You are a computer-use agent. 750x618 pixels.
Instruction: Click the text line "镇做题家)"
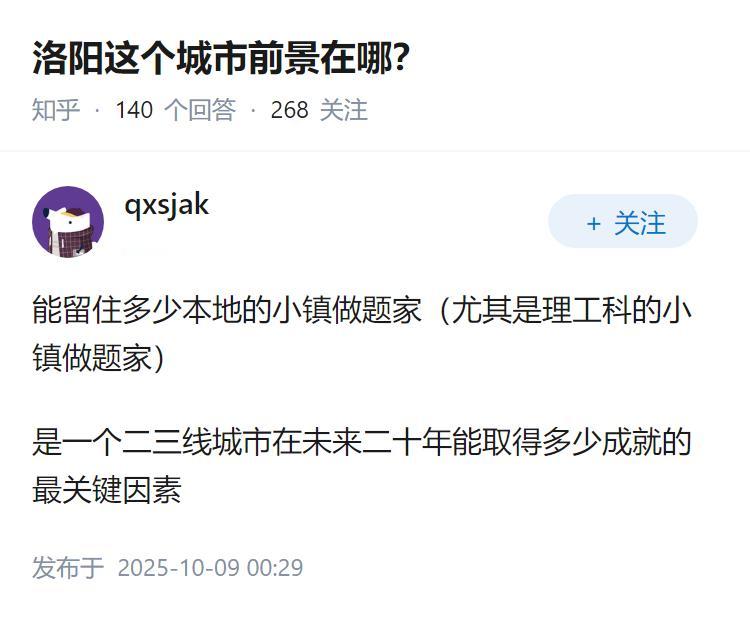pyautogui.click(x=98, y=358)
